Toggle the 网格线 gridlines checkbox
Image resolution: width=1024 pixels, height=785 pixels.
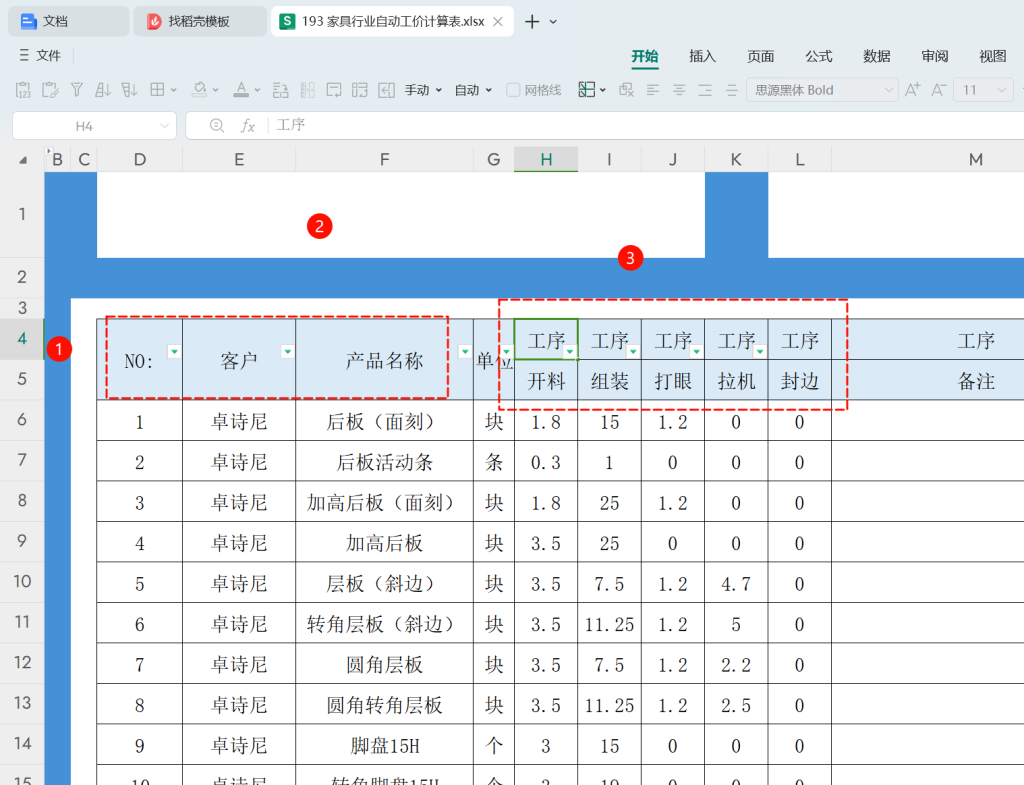coord(513,90)
